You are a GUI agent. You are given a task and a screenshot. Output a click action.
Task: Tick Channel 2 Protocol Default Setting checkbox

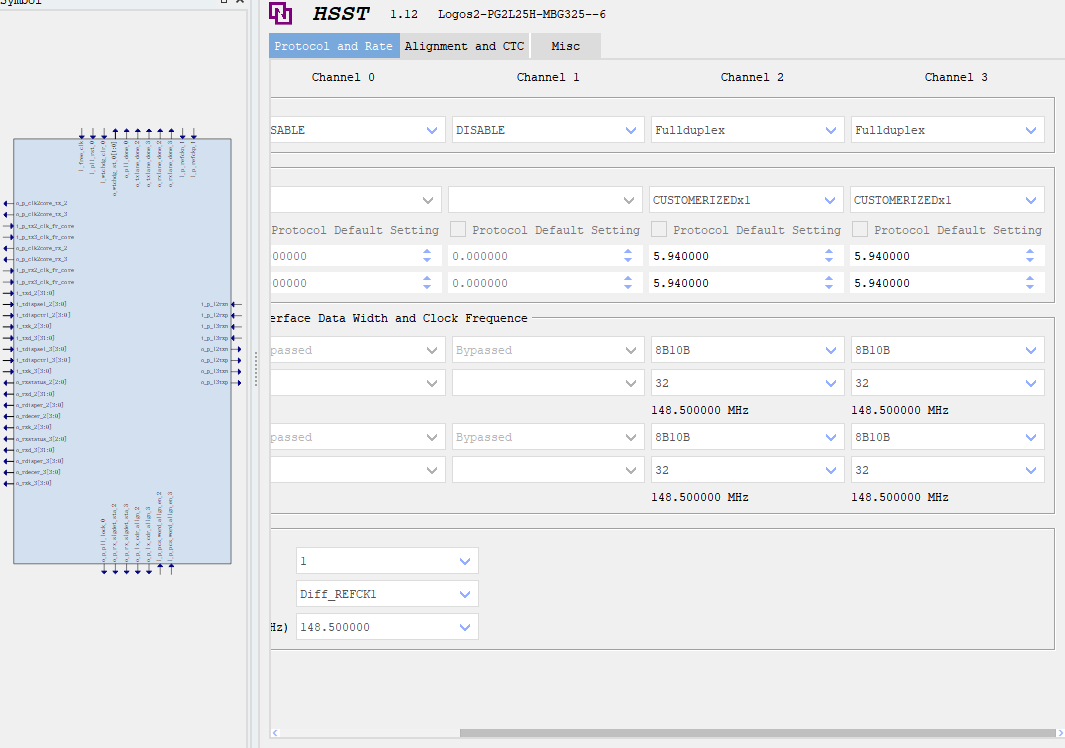pos(659,230)
